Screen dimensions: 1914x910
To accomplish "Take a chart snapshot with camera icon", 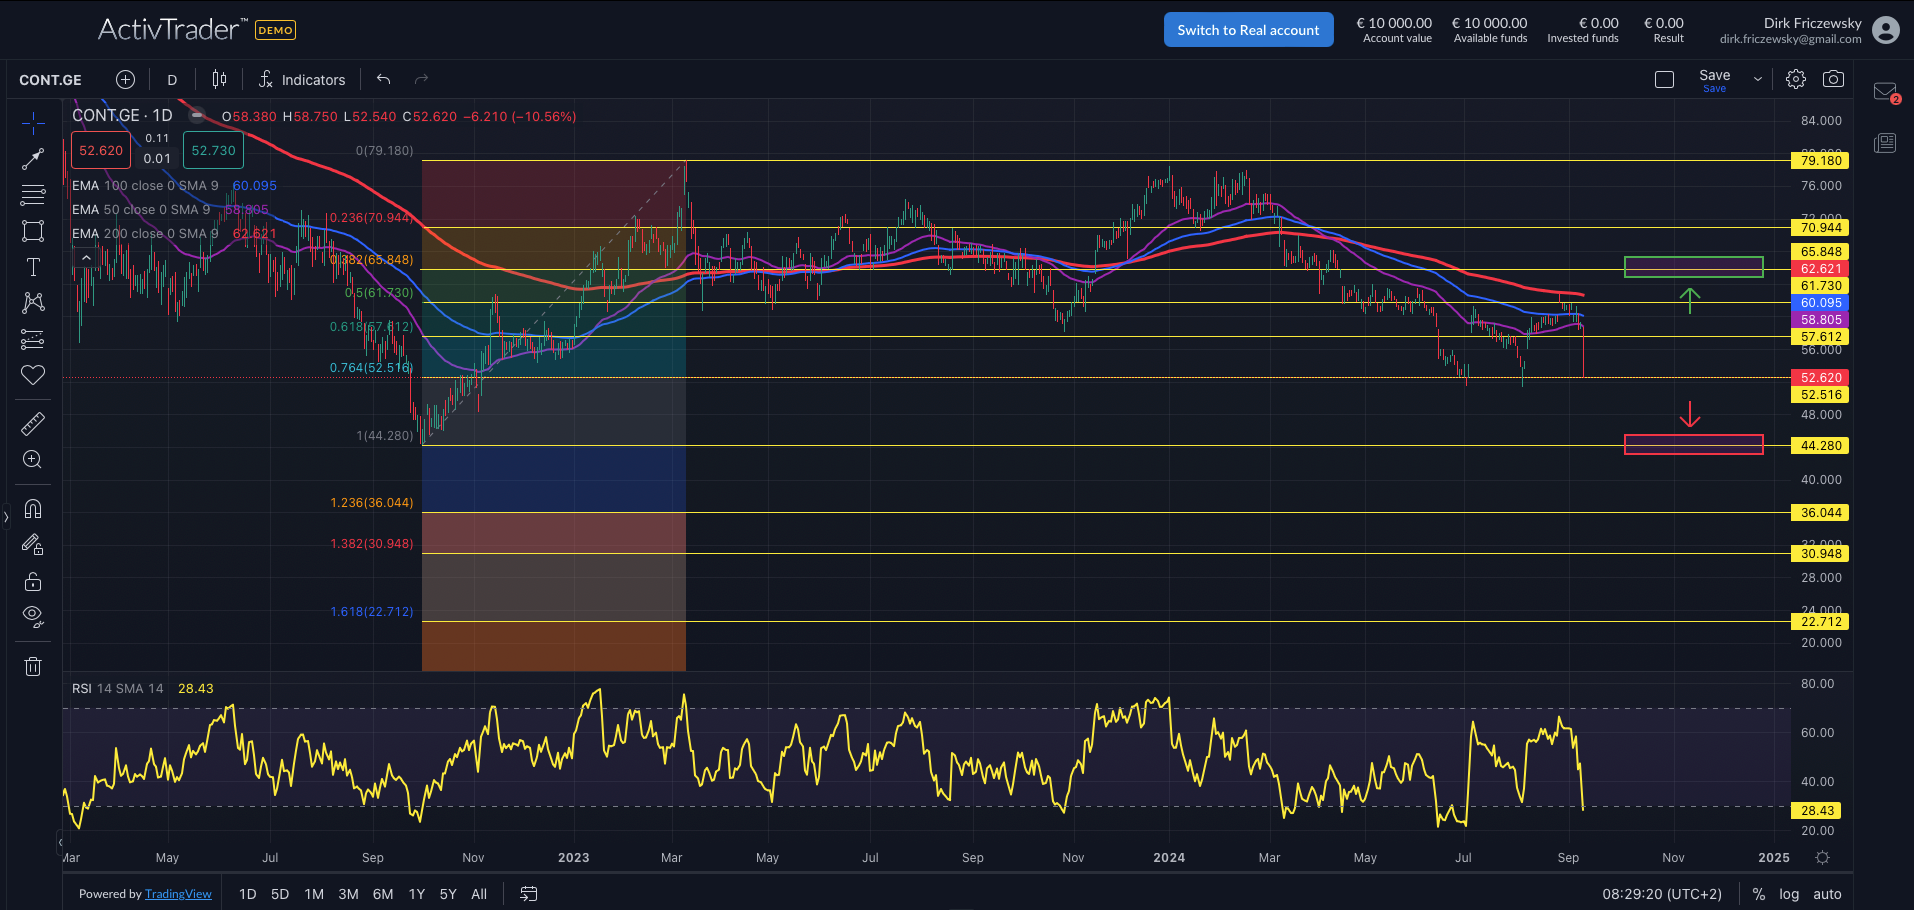I will pos(1833,79).
